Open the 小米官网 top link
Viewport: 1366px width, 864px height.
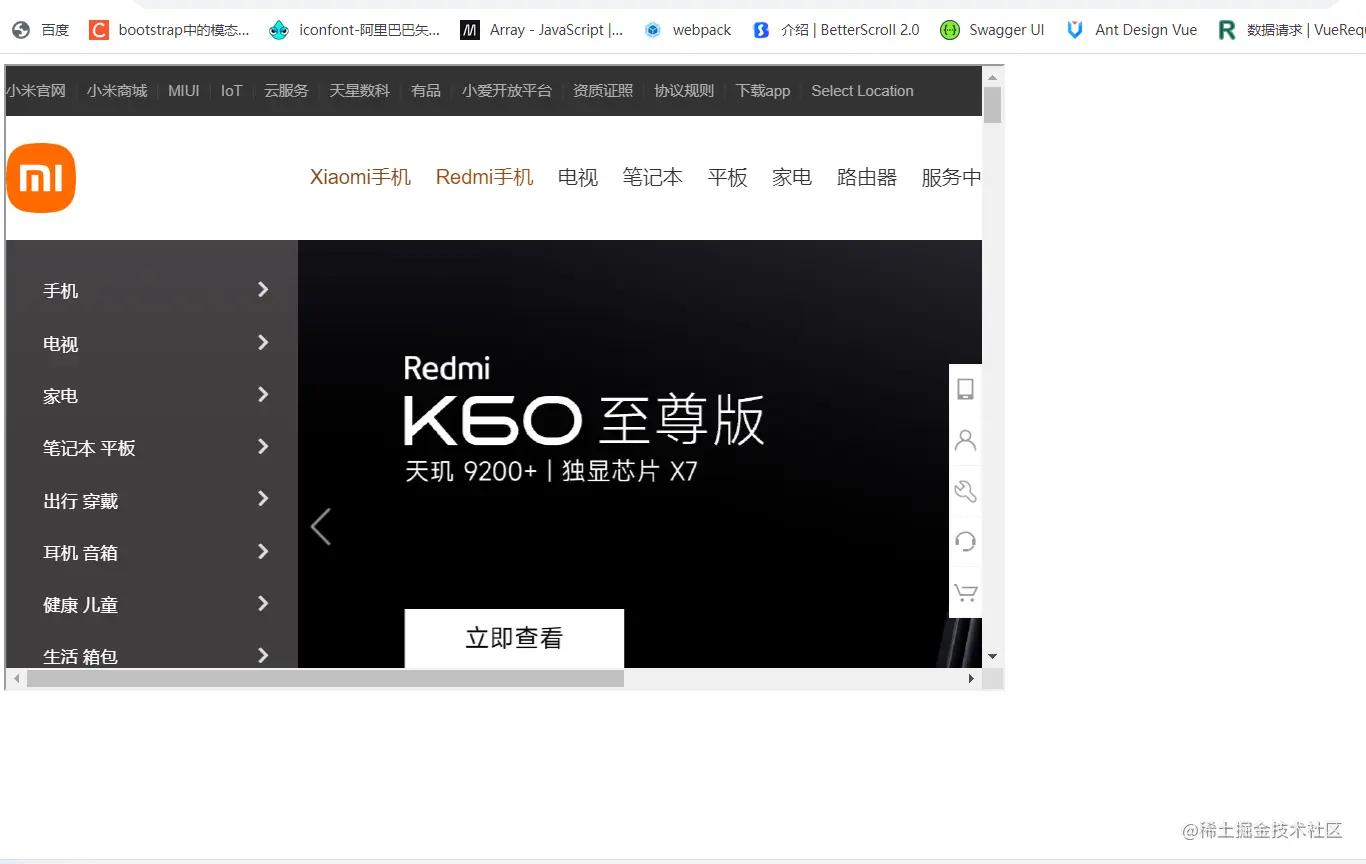pos(36,91)
